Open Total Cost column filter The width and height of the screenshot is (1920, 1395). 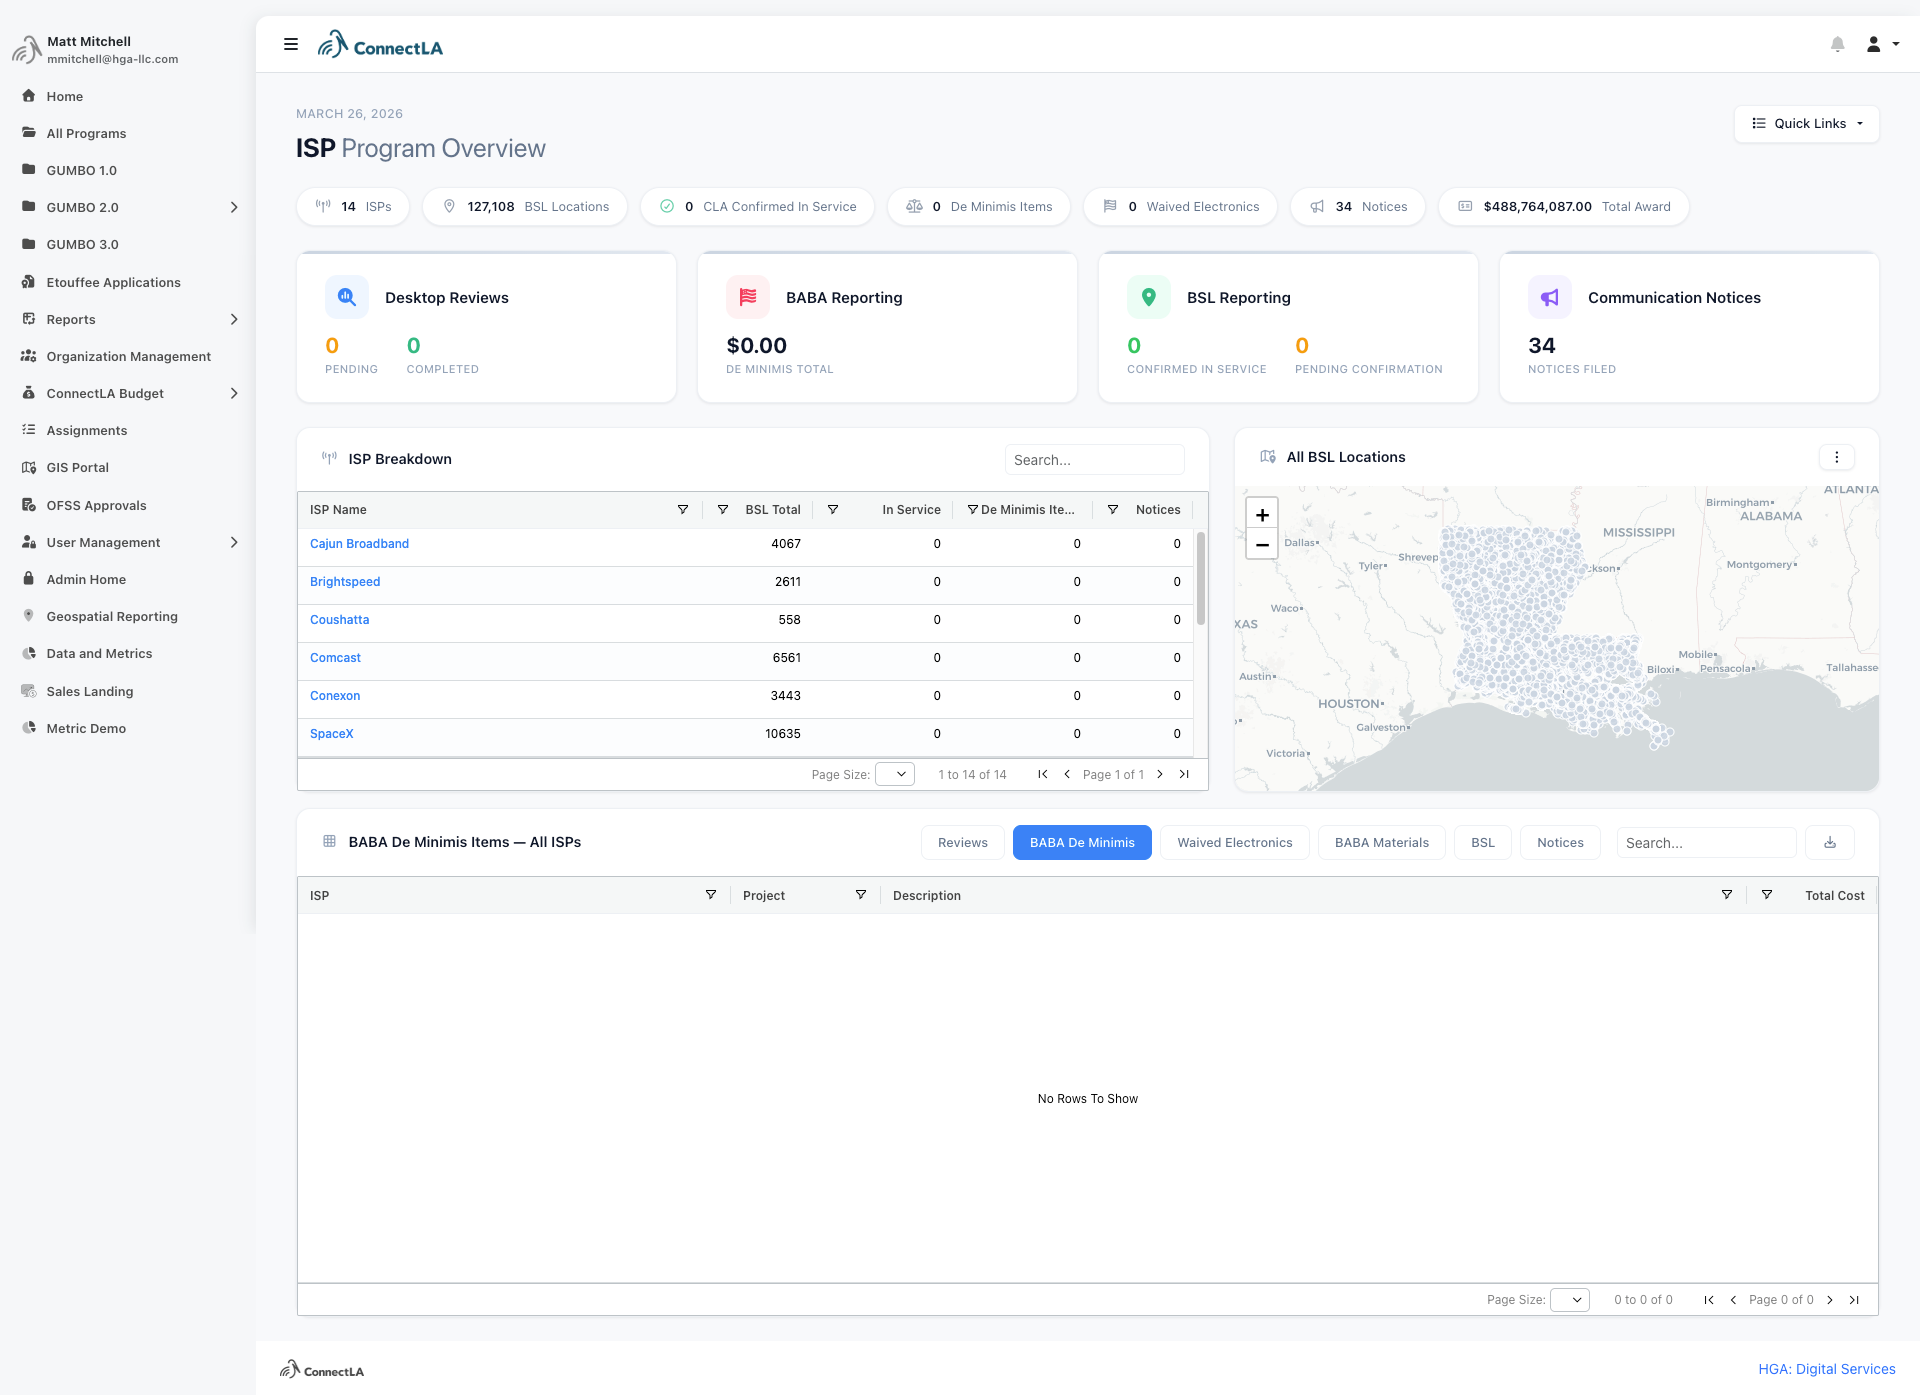tap(1767, 895)
